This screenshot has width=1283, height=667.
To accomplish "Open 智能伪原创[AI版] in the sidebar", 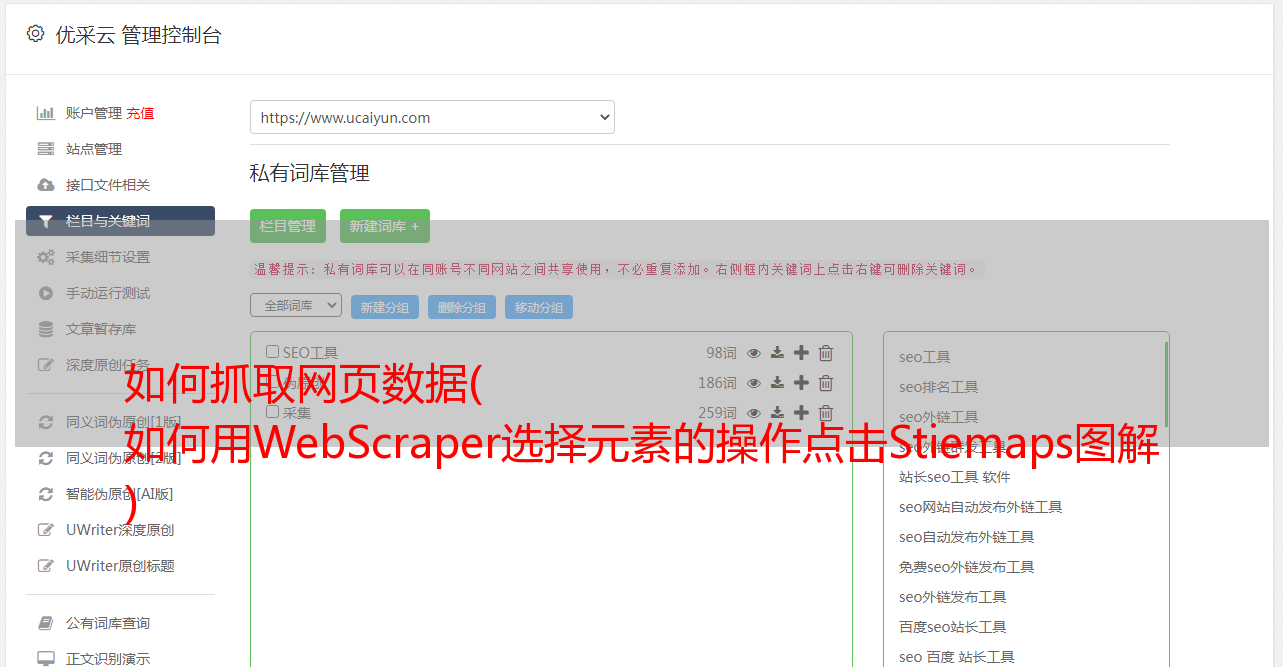I will point(120,494).
